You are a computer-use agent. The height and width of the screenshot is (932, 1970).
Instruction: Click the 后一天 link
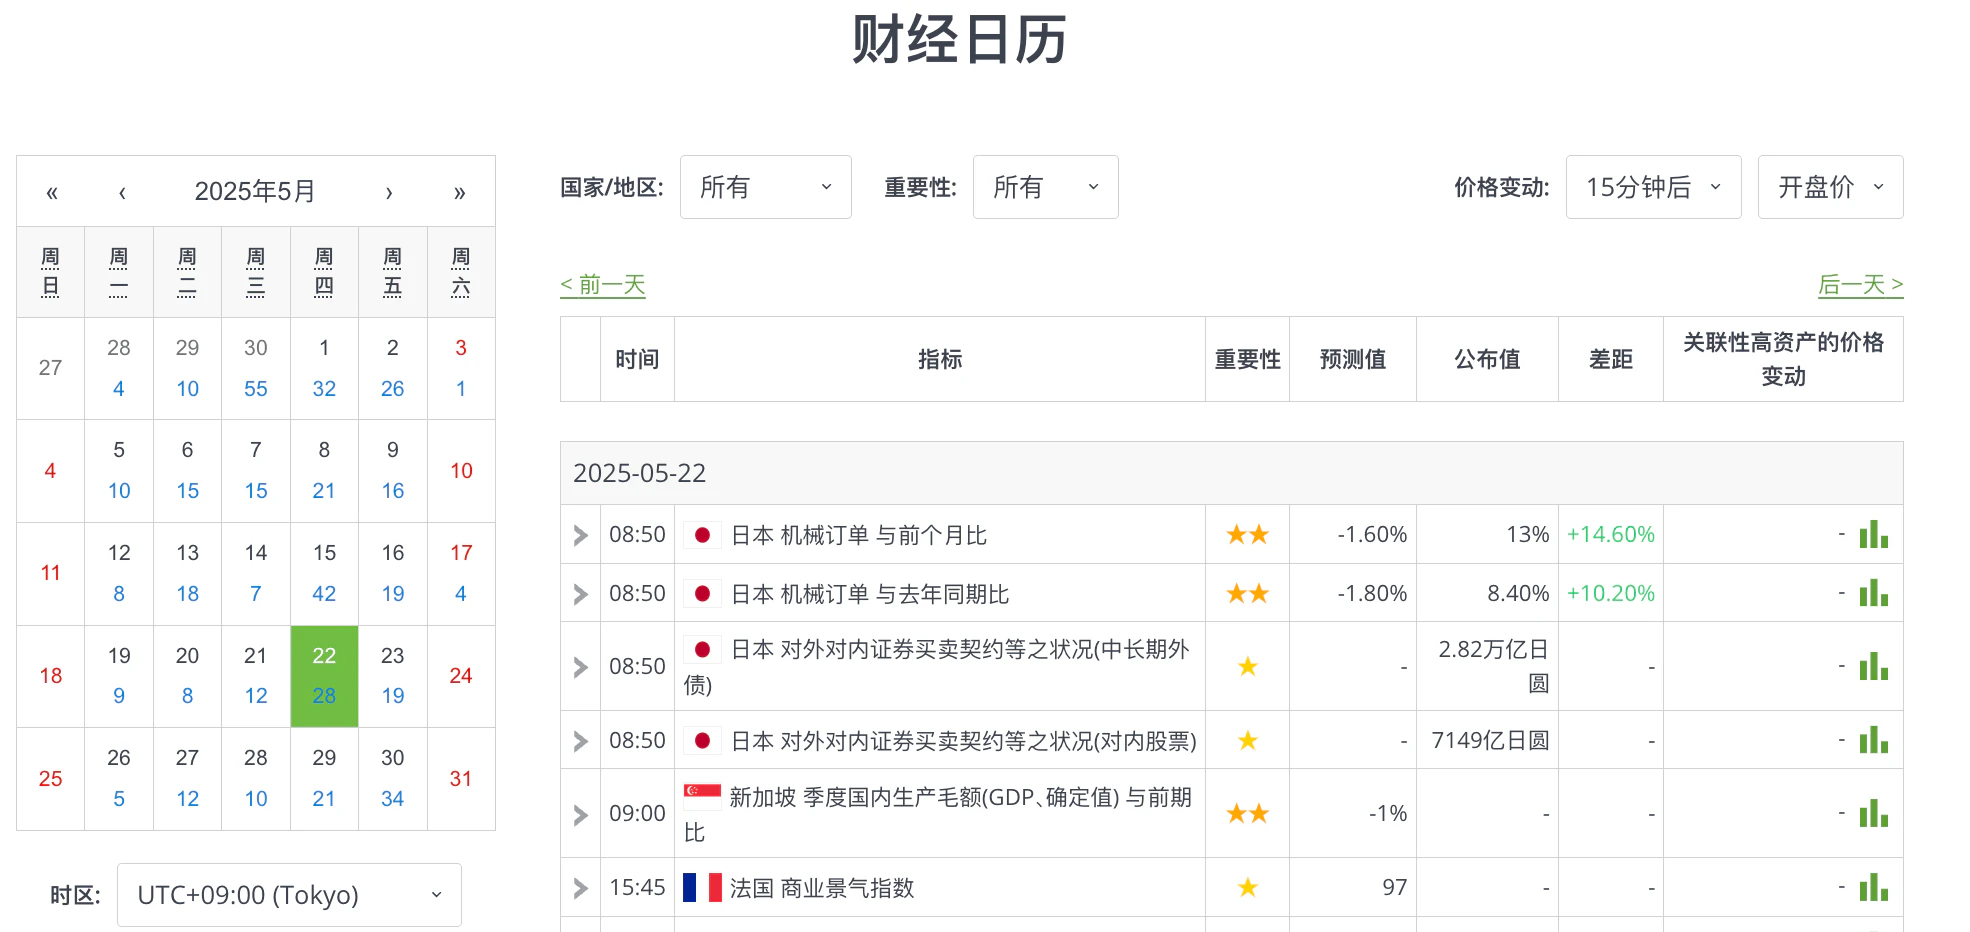(x=1860, y=285)
